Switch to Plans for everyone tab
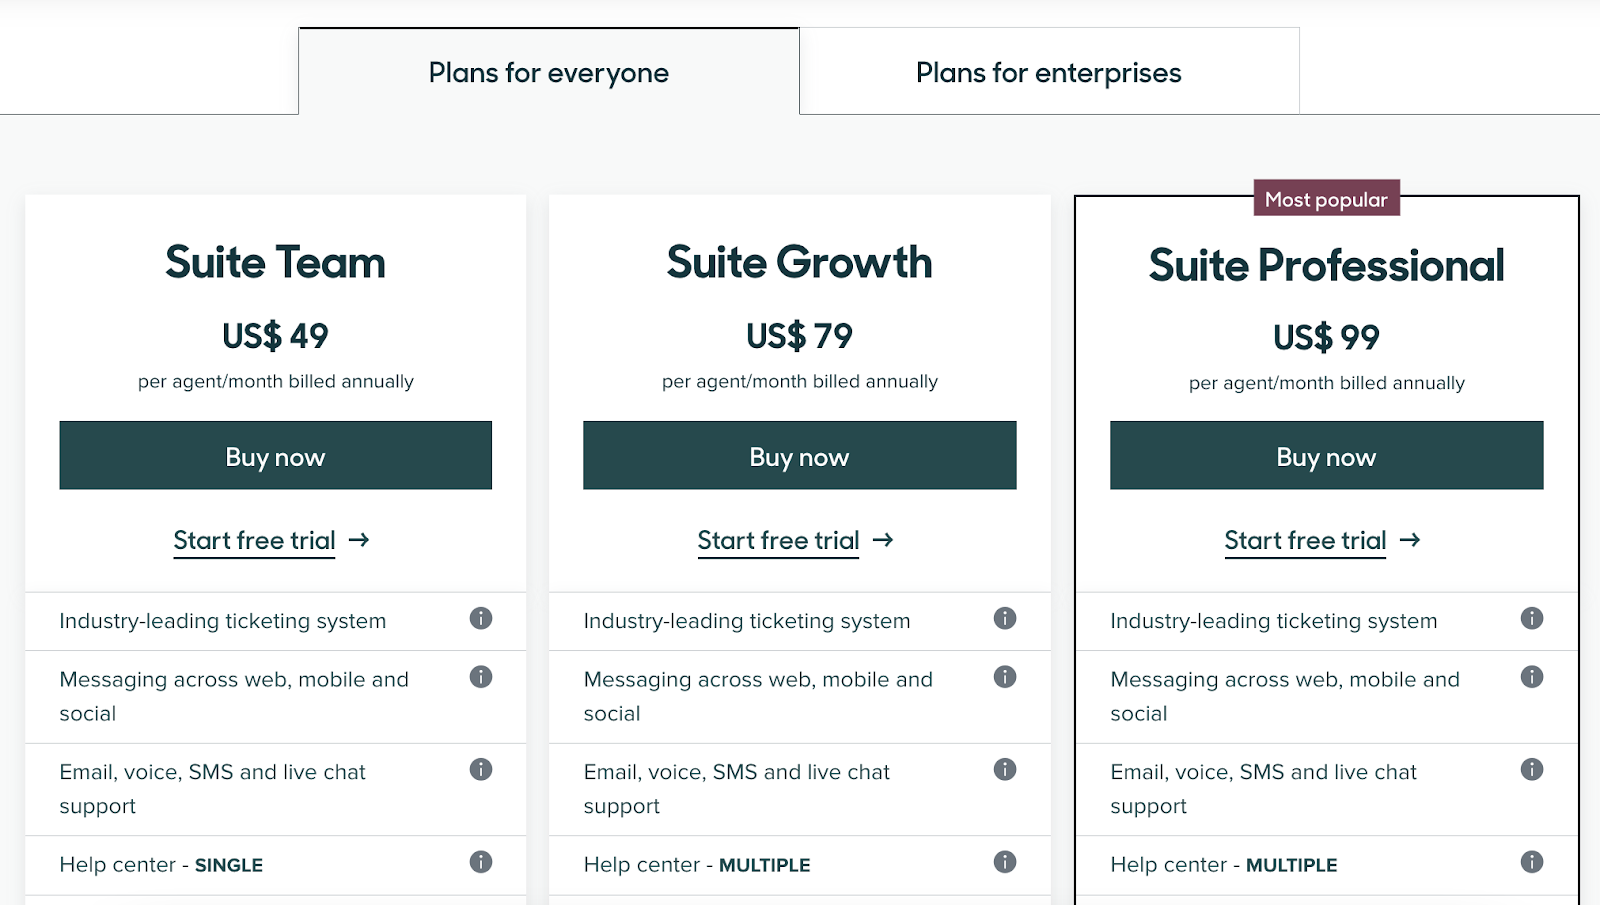Viewport: 1600px width, 905px height. point(549,73)
